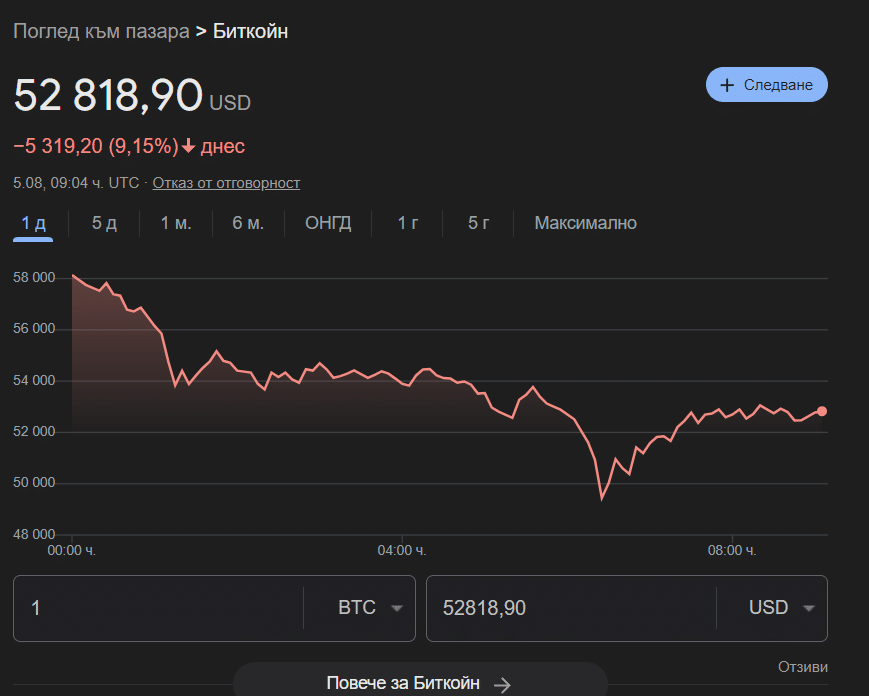Click the 56 000 axis label
869x696 pixels.
click(x=34, y=329)
